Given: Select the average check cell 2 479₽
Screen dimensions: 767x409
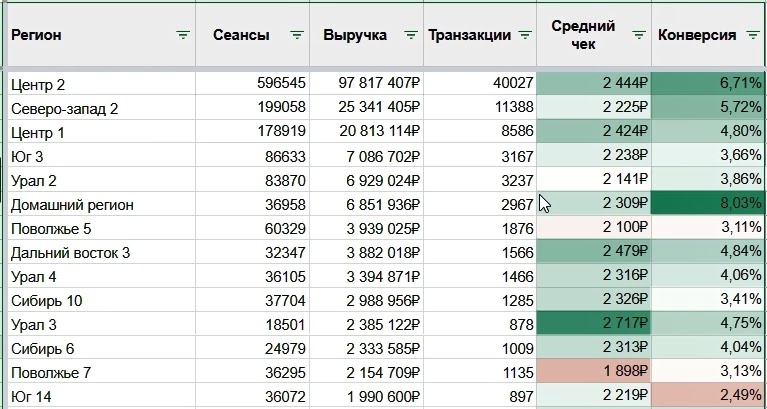Looking at the screenshot, I should 594,252.
